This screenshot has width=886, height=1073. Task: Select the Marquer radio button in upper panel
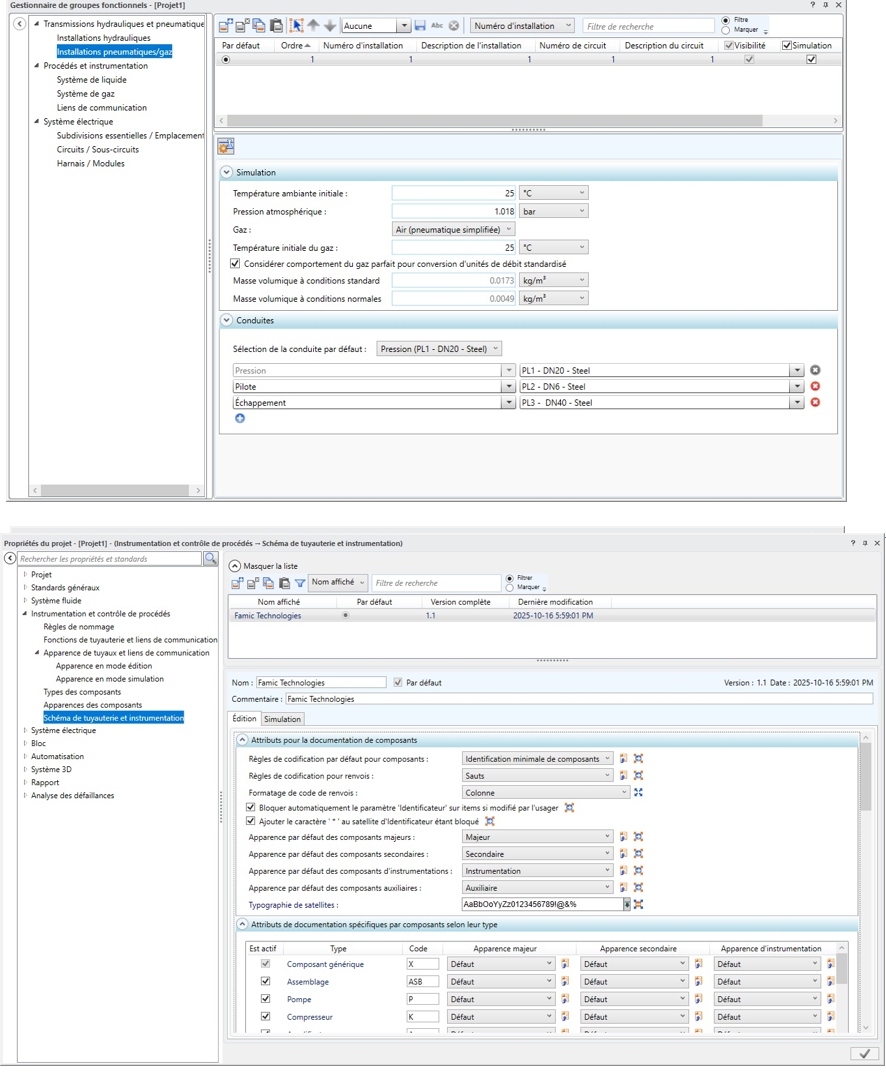tap(726, 31)
